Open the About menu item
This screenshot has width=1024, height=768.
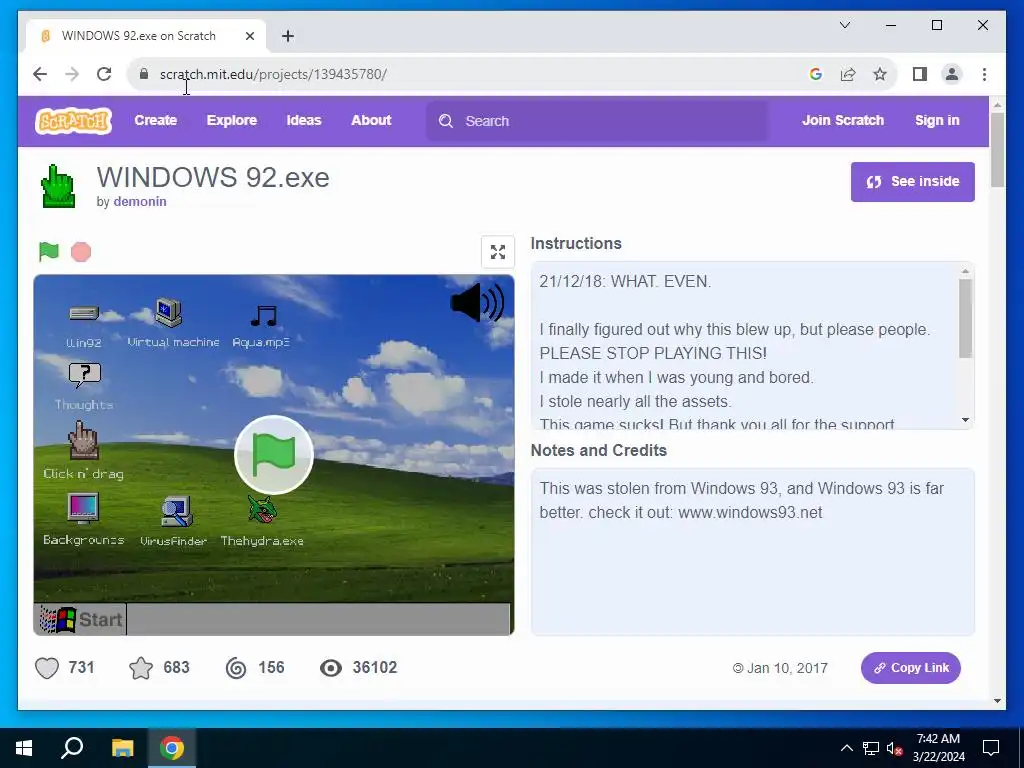tap(371, 120)
